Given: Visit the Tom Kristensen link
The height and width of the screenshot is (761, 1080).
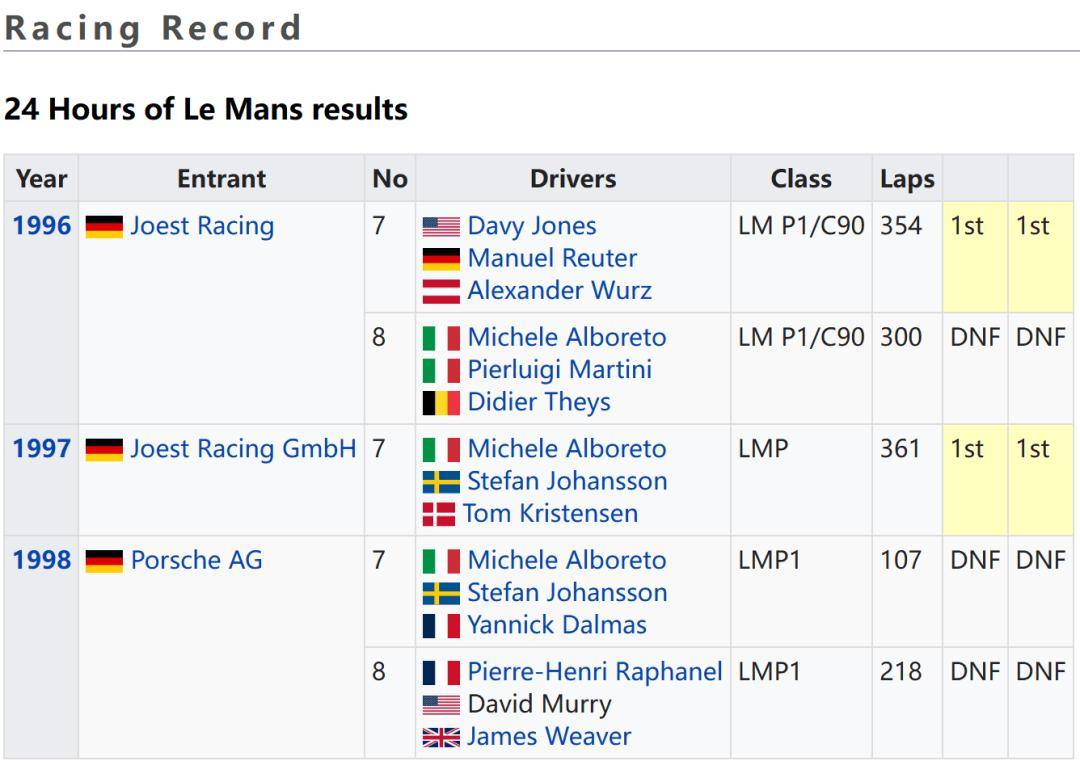Looking at the screenshot, I should [550, 513].
